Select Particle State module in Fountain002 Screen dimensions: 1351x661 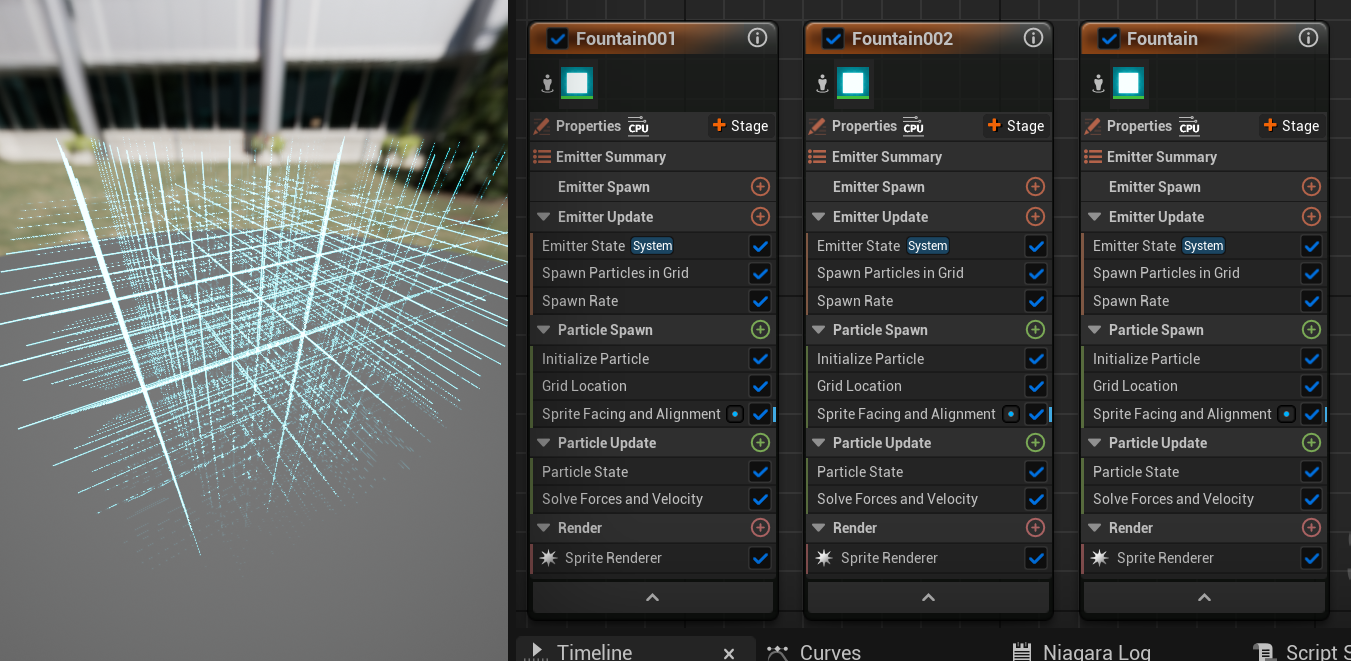point(860,472)
